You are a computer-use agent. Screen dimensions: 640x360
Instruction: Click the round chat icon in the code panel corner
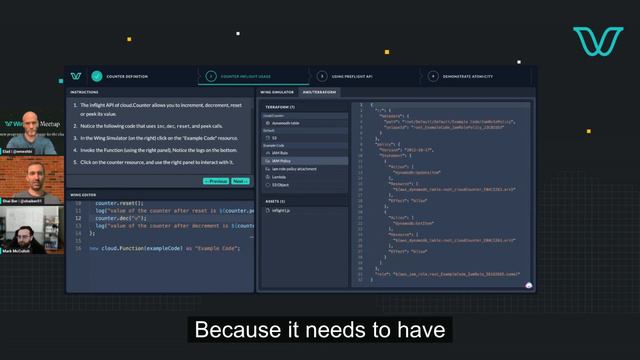(529, 285)
